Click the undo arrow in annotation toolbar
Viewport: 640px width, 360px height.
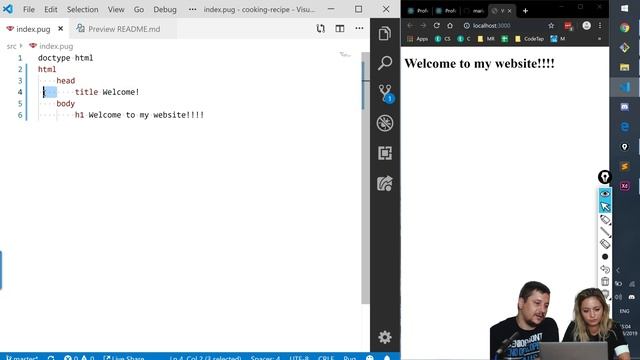[605, 269]
